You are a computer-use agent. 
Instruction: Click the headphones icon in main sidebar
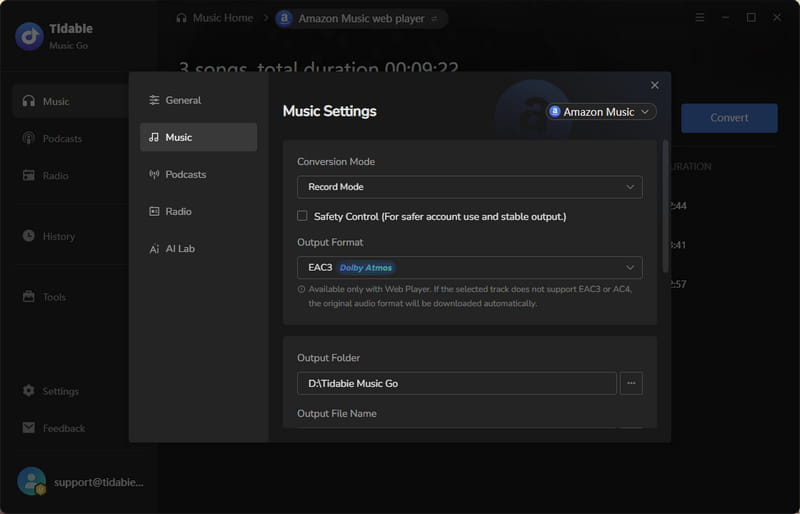point(29,101)
